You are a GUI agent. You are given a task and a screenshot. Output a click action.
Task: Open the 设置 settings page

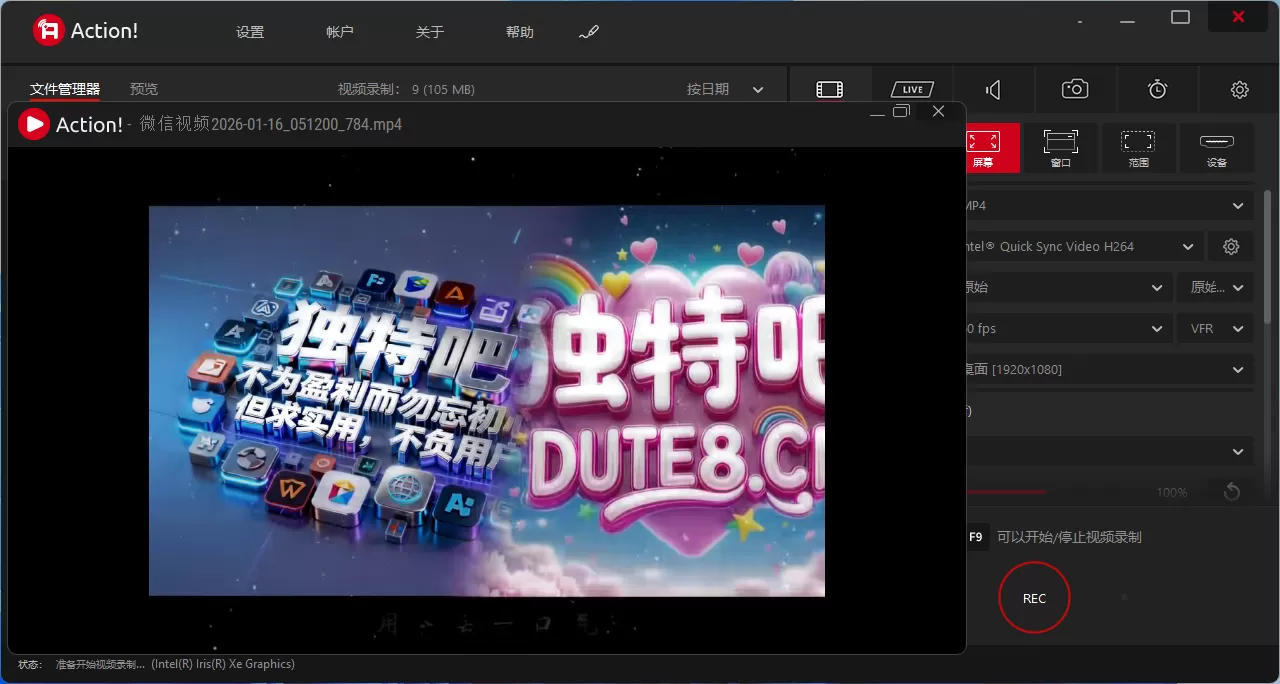pos(249,31)
